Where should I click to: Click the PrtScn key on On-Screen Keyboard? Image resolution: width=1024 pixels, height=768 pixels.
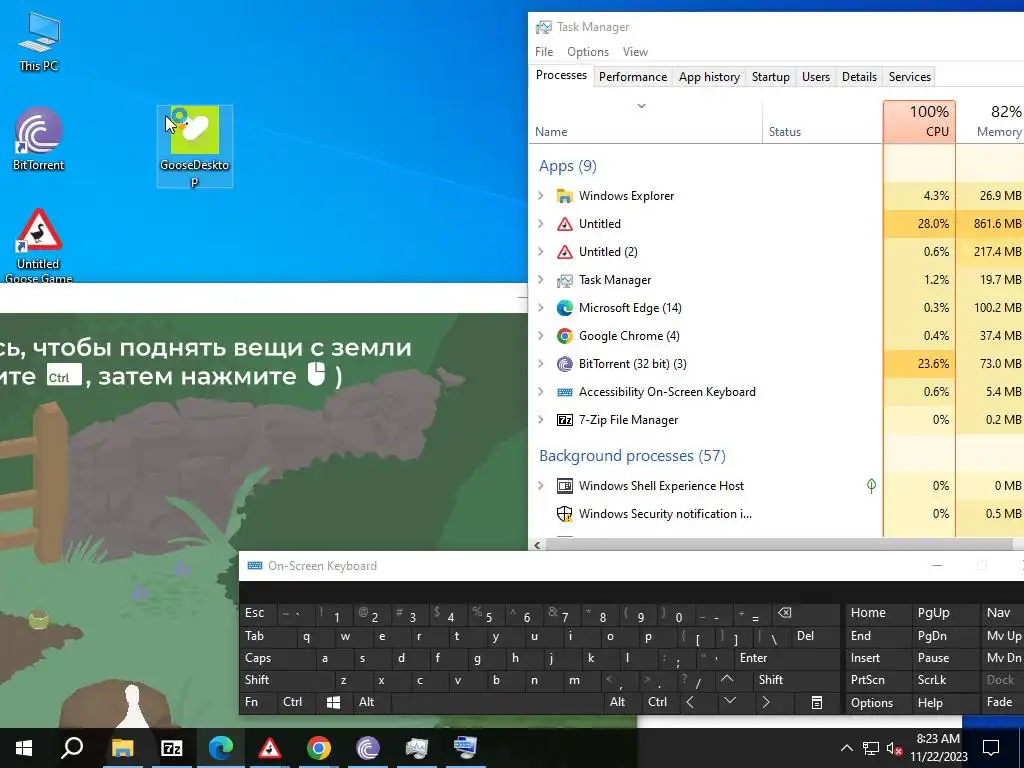pyautogui.click(x=878, y=680)
